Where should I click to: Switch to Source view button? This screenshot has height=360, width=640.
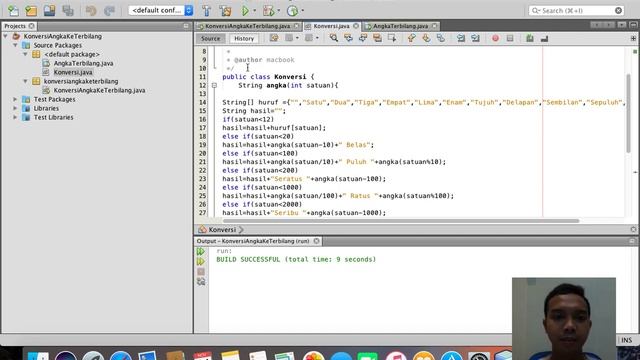tap(210, 38)
